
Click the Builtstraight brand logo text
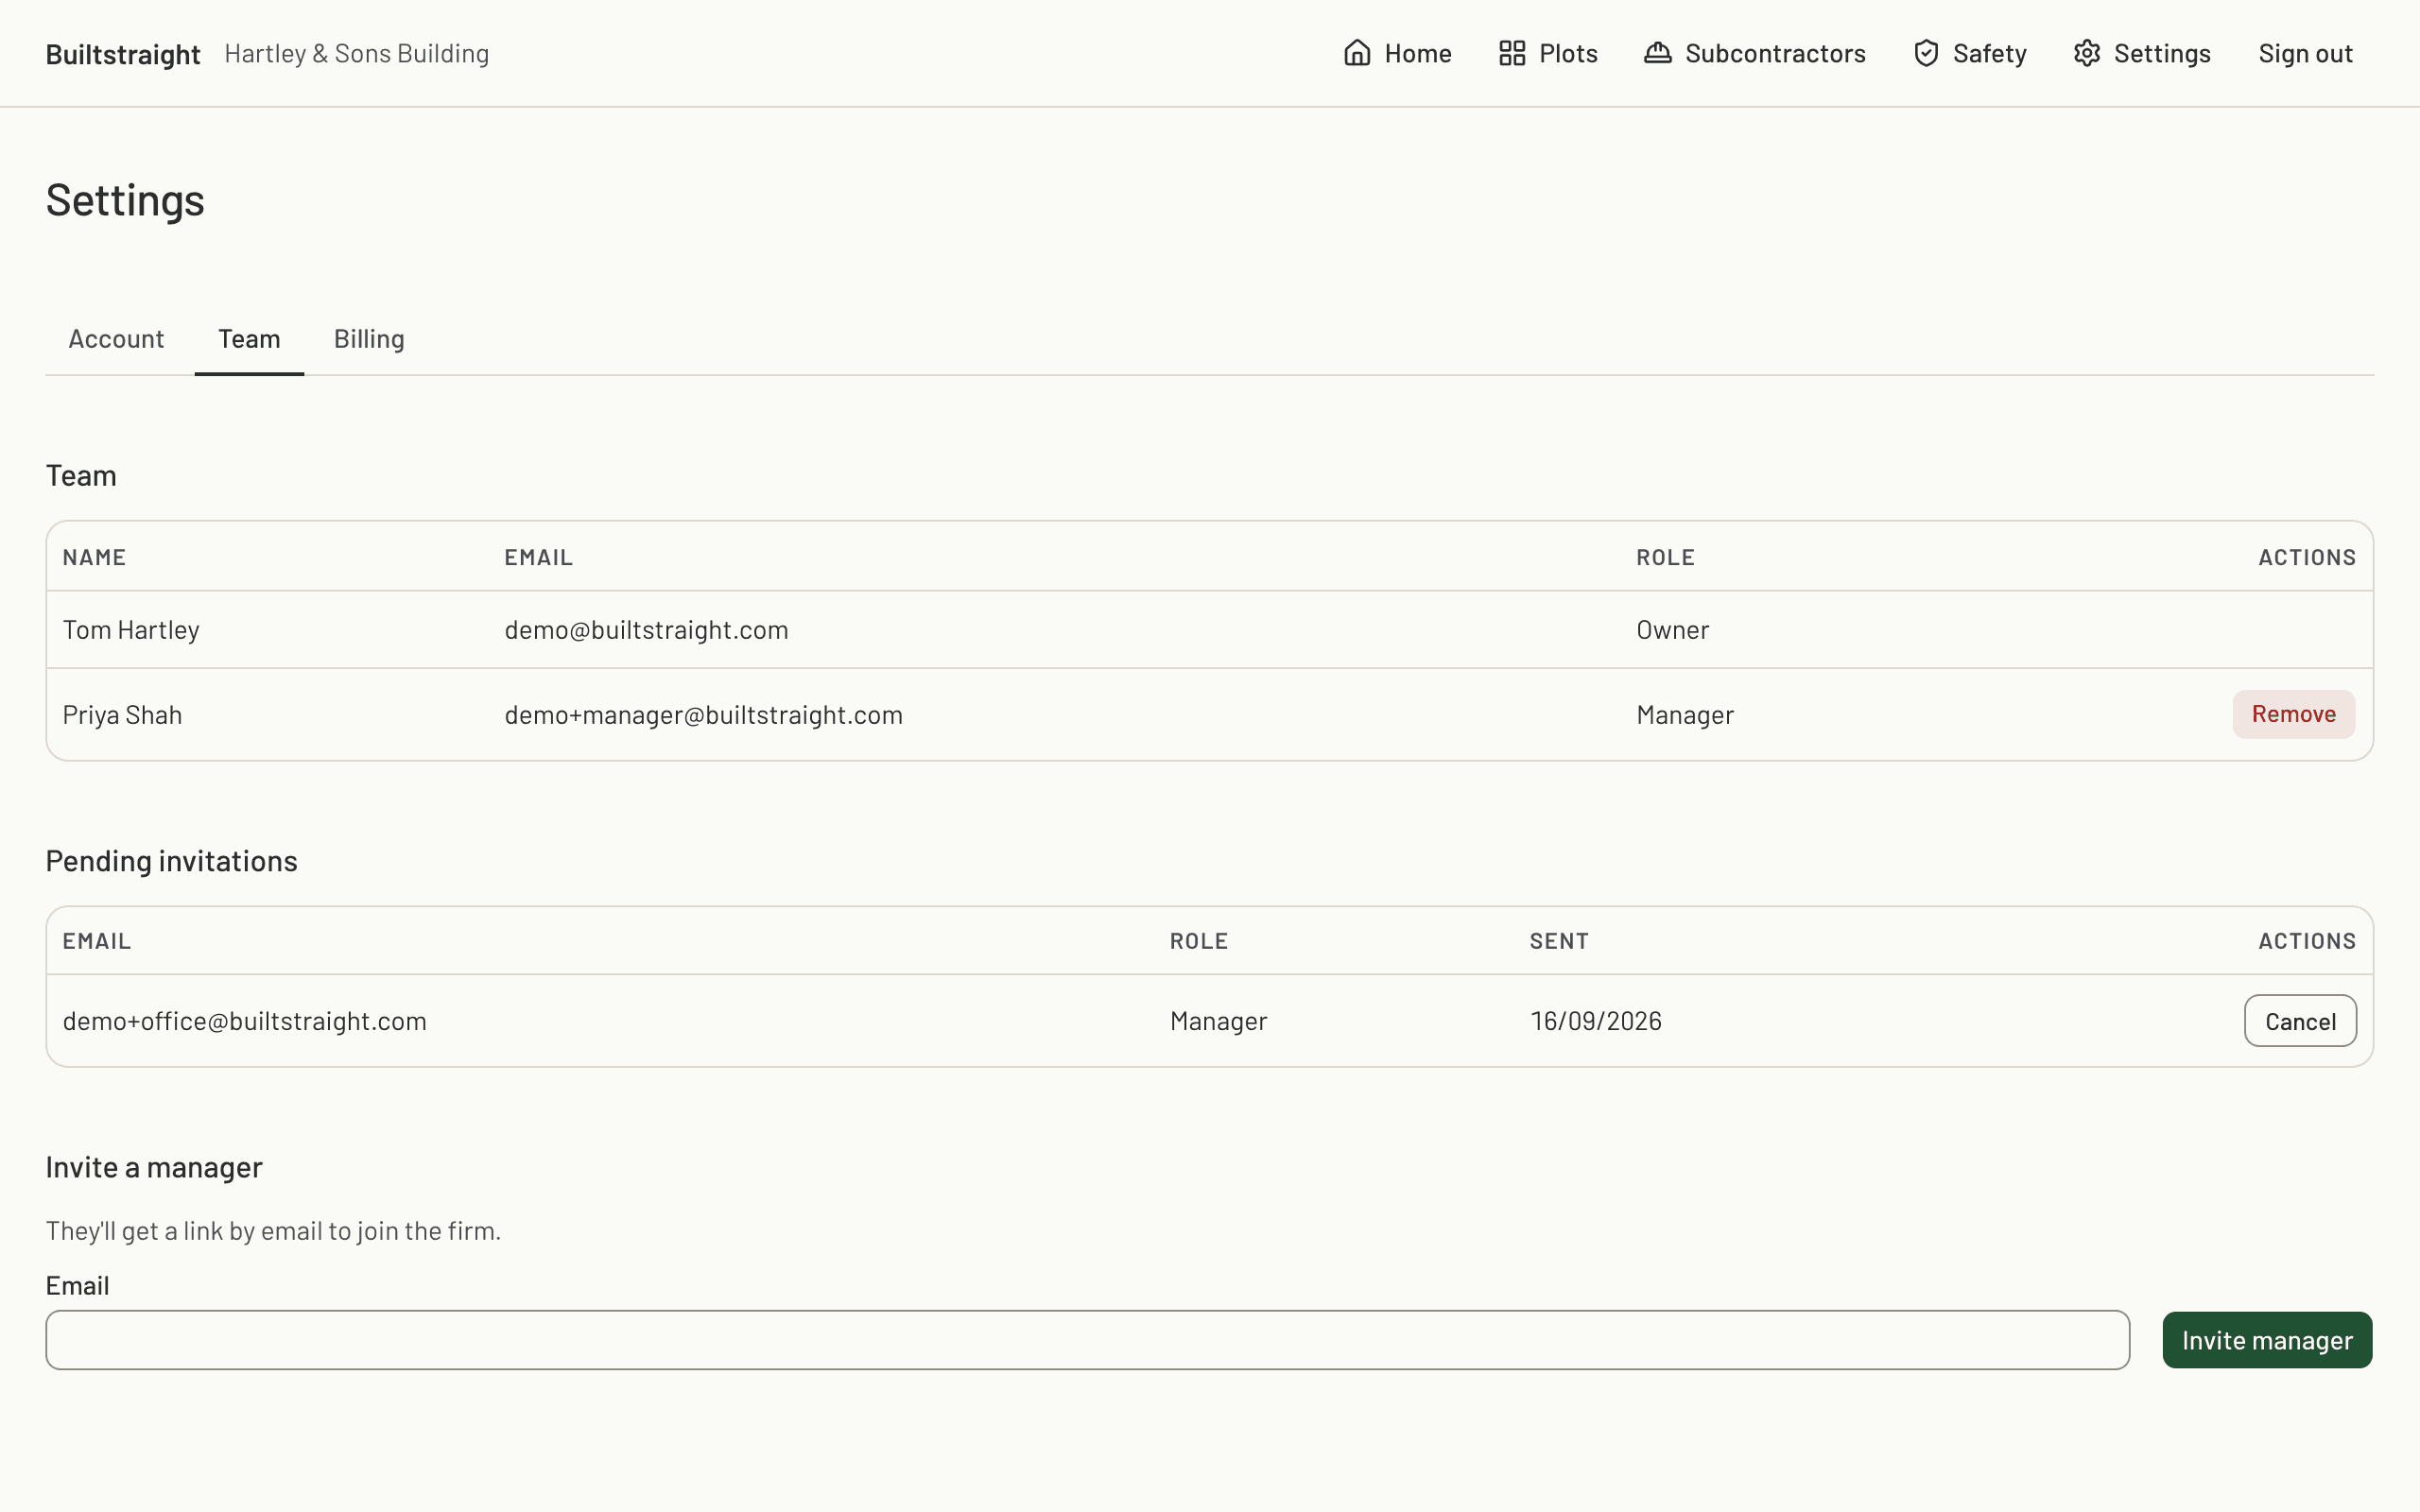pyautogui.click(x=123, y=54)
